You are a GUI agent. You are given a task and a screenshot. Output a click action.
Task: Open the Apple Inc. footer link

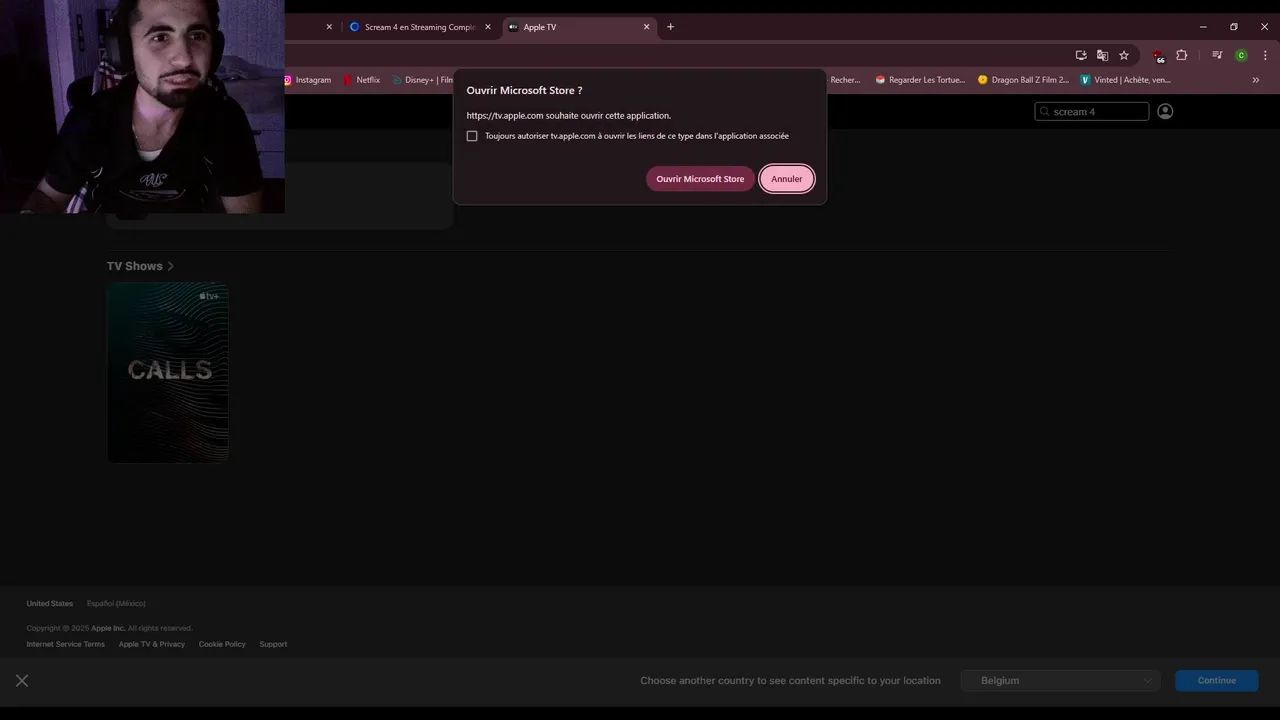108,628
